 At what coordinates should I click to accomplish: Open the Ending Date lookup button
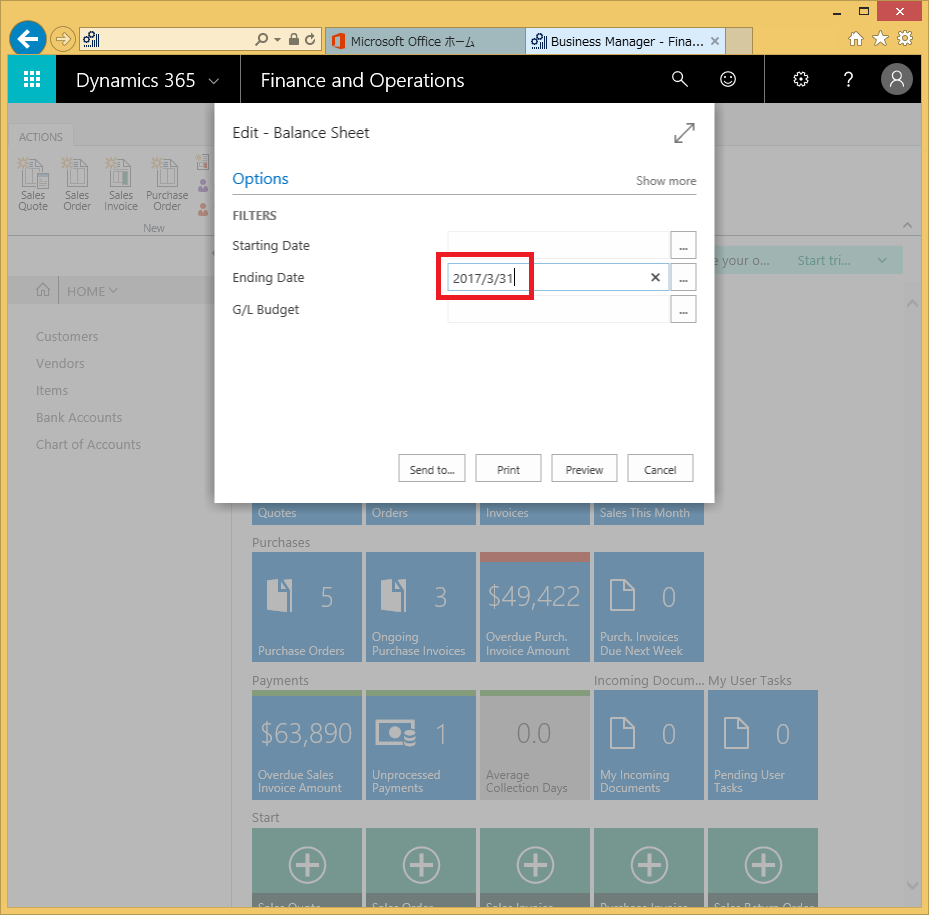(x=683, y=277)
